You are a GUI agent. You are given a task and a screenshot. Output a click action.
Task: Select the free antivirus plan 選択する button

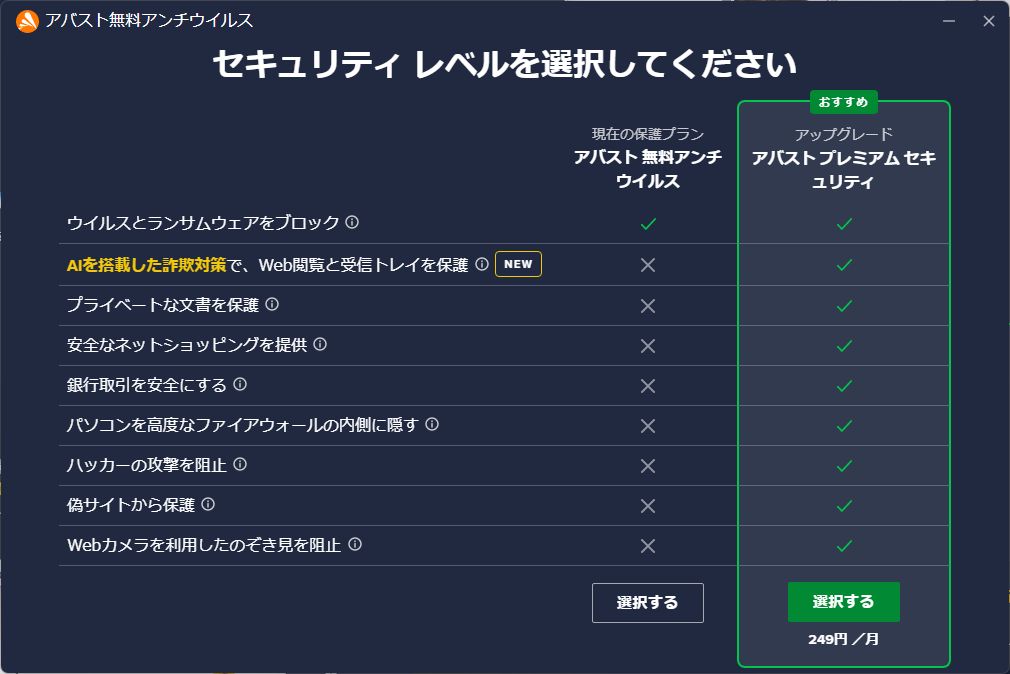tap(647, 603)
